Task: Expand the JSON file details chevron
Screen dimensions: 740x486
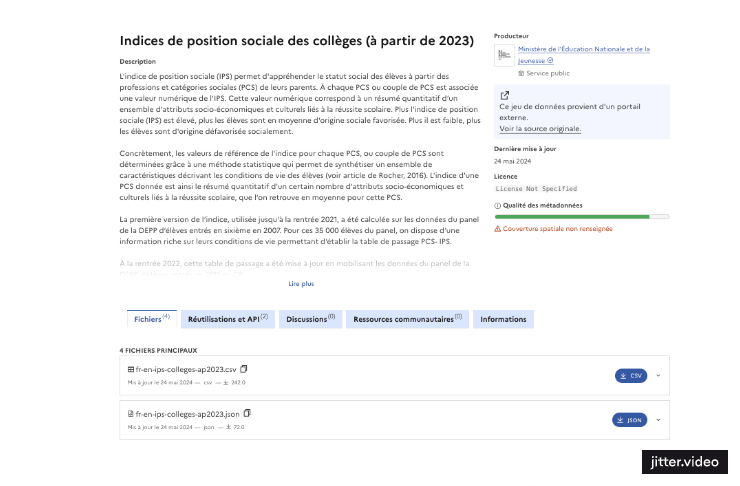Action: pos(658,420)
